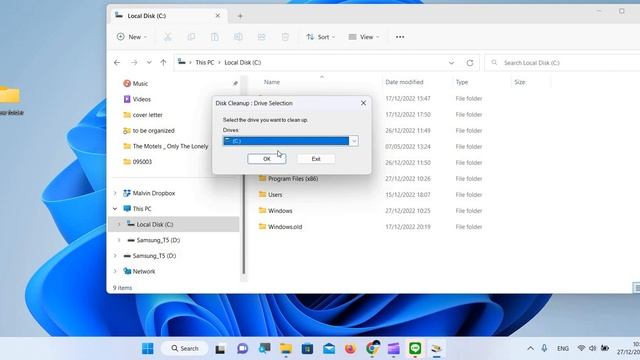Expand the Malvin Dropbox node
This screenshot has height=360, width=640.
[x=115, y=193]
